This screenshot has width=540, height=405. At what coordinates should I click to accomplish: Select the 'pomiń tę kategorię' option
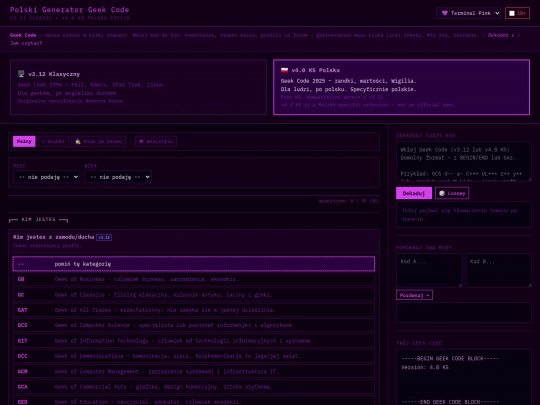pyautogui.click(x=194, y=264)
